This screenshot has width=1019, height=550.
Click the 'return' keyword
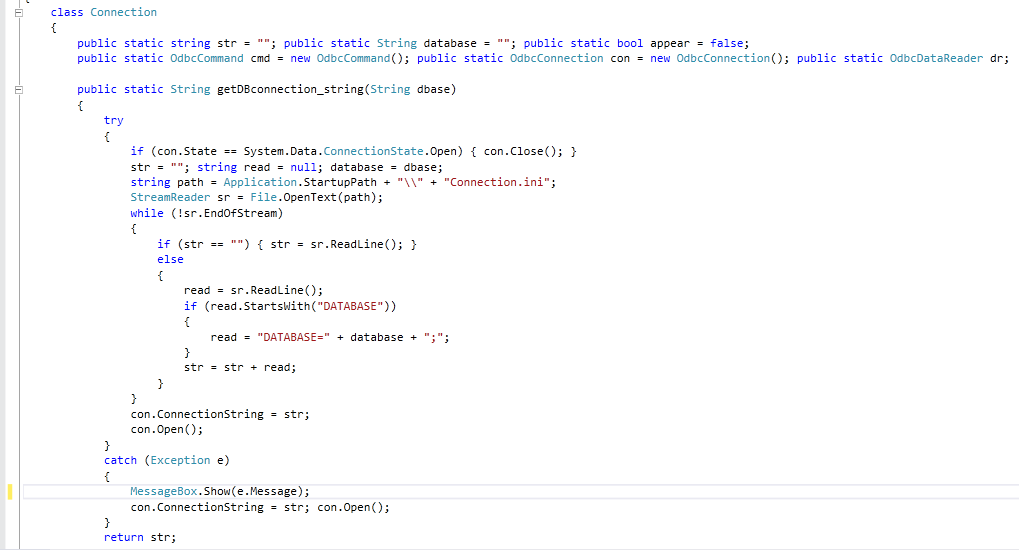click(123, 538)
